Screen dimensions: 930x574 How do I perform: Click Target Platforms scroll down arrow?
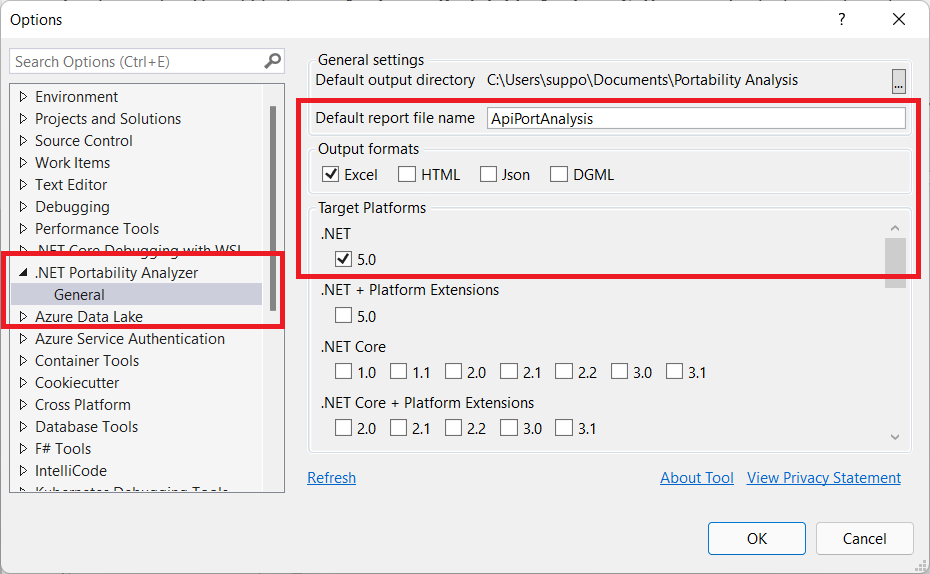point(895,437)
